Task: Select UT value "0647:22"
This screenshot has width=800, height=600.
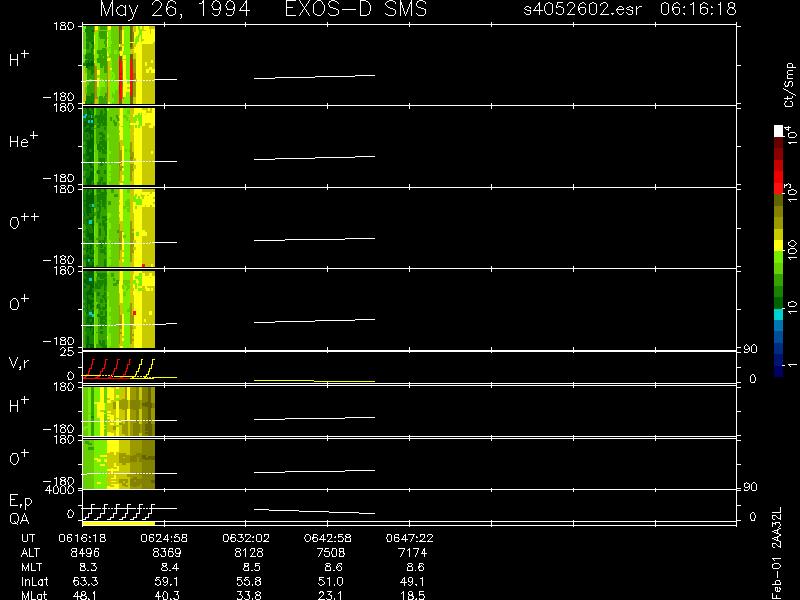Action: tap(410, 538)
